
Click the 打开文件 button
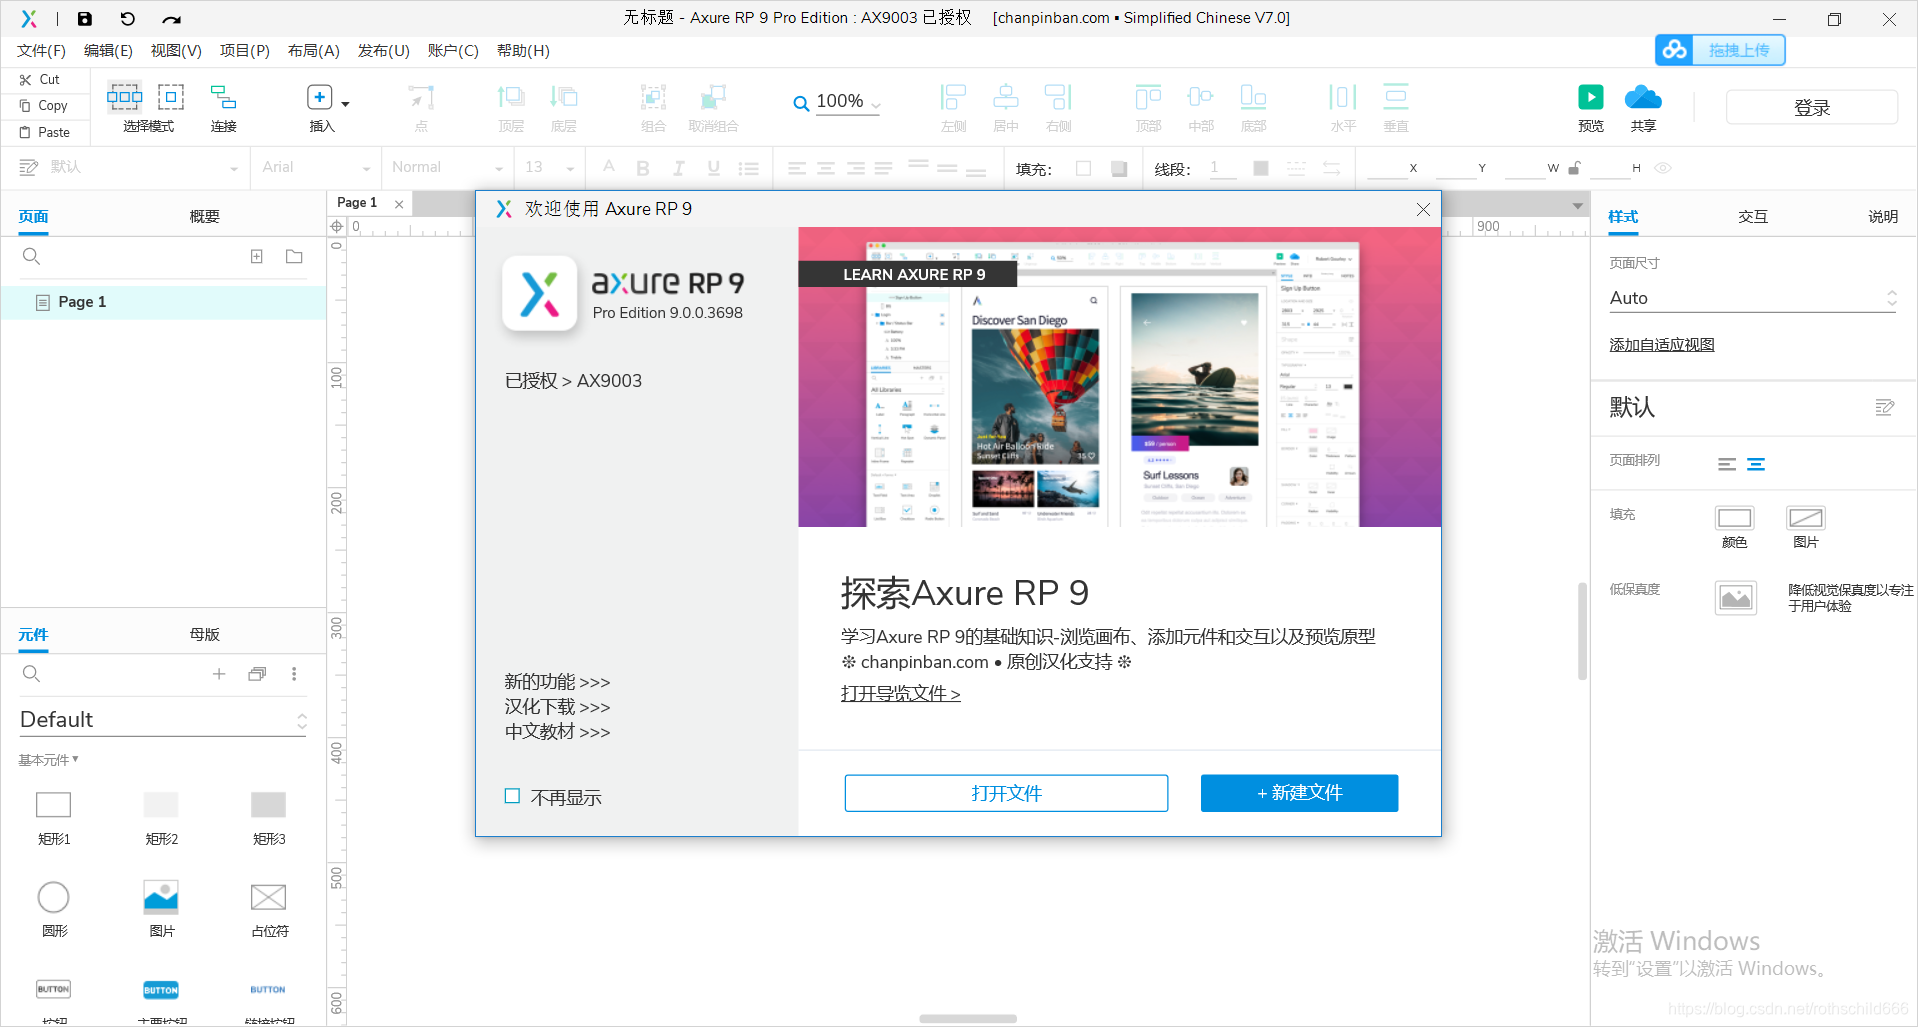[1006, 793]
